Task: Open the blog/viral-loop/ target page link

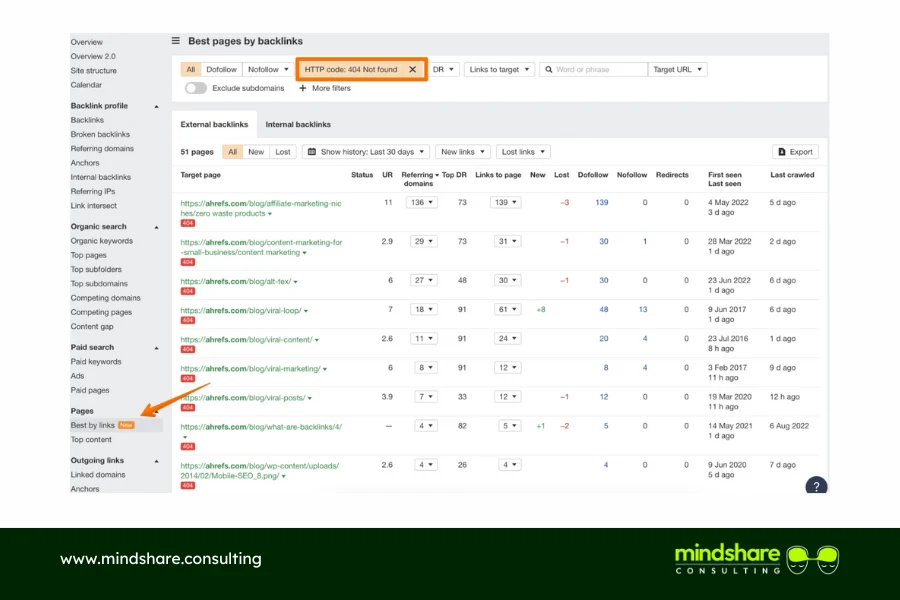Action: click(241, 311)
